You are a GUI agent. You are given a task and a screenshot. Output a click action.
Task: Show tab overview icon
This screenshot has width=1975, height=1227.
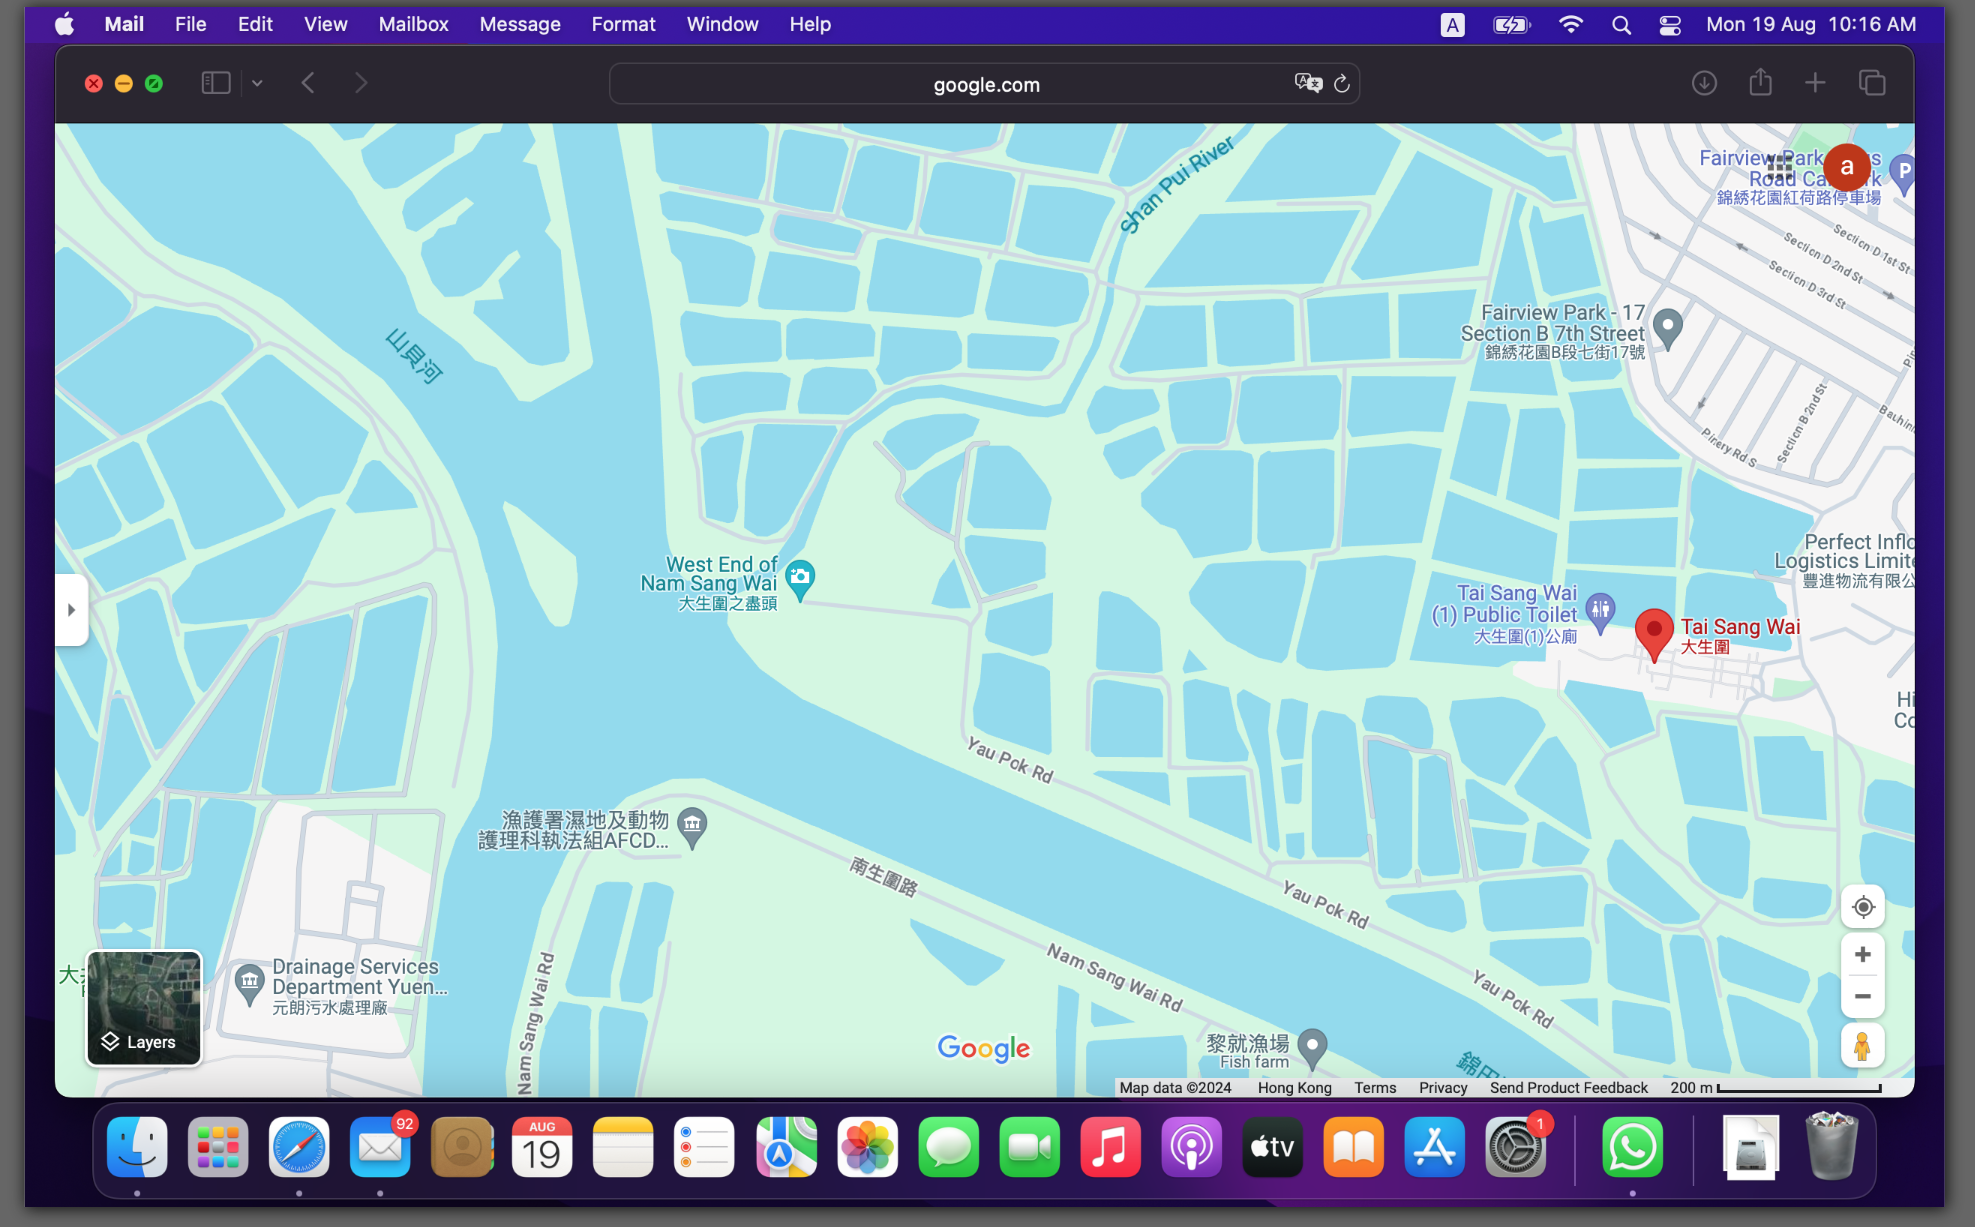(1871, 83)
